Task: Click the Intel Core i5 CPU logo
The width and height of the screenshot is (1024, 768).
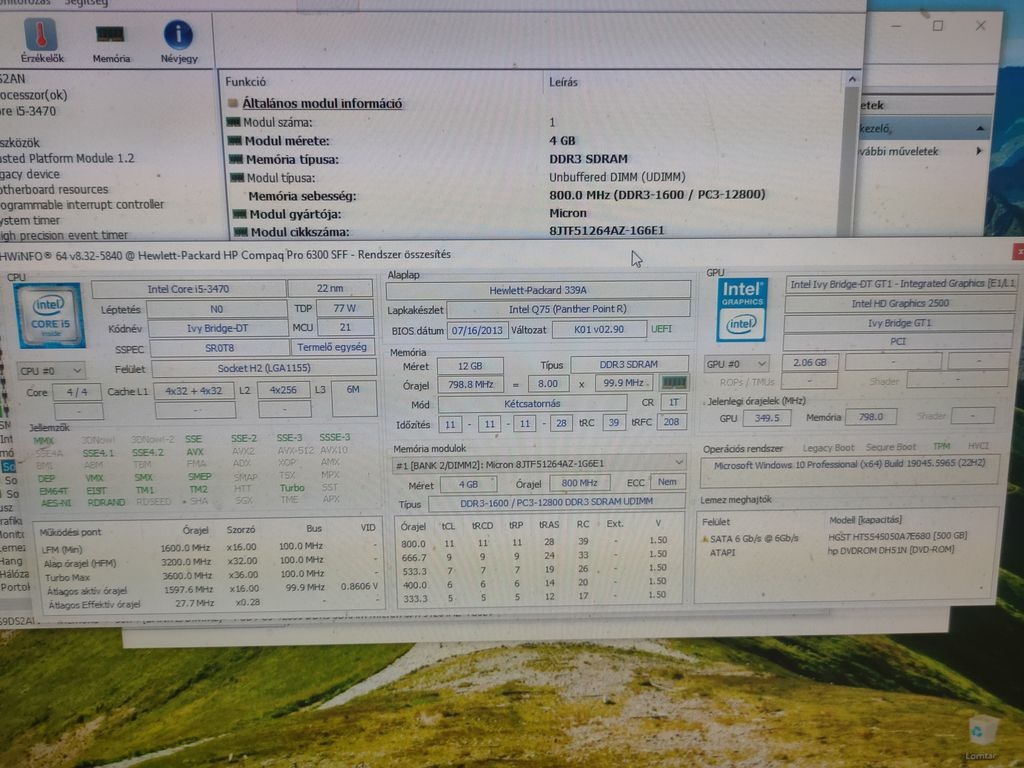Action: tap(50, 315)
